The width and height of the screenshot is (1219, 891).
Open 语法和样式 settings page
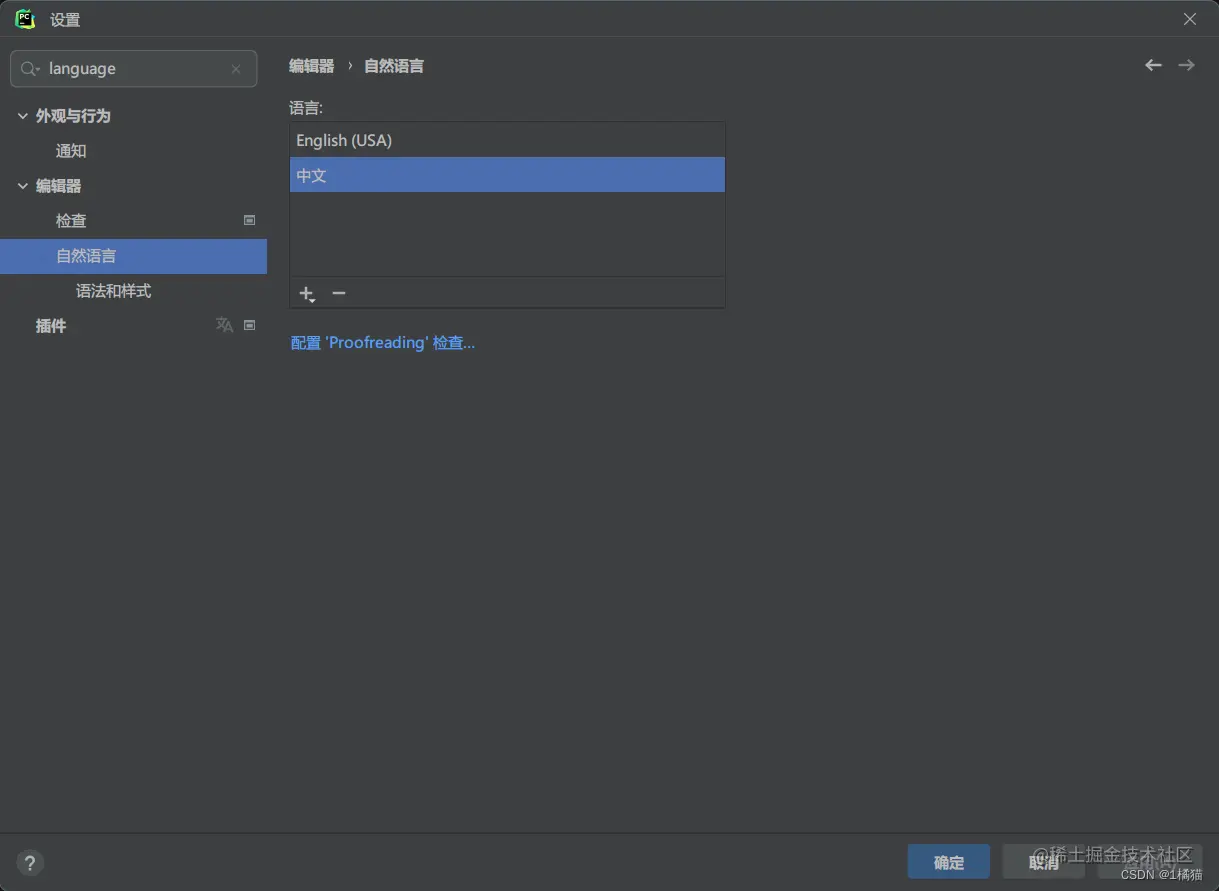click(134, 291)
